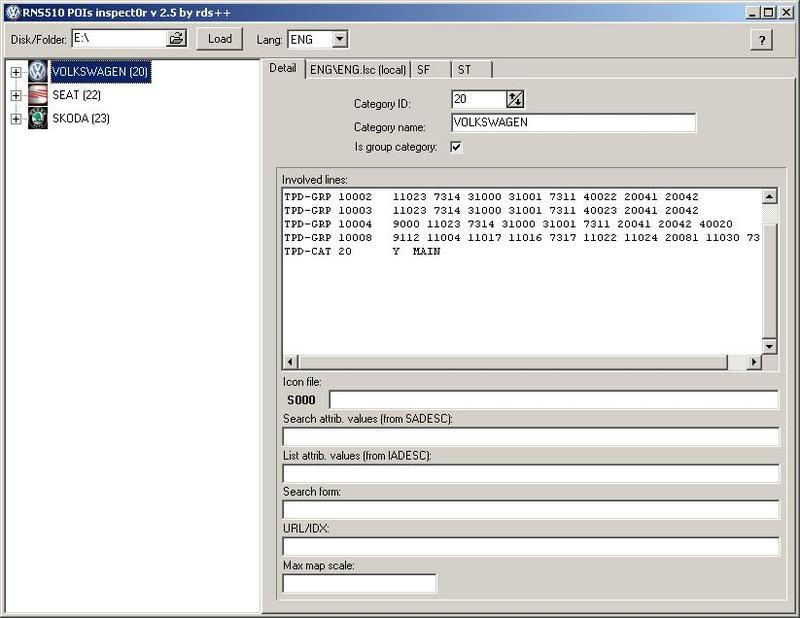This screenshot has width=800, height=618.
Task: Click the Category ID input field
Action: [x=479, y=99]
